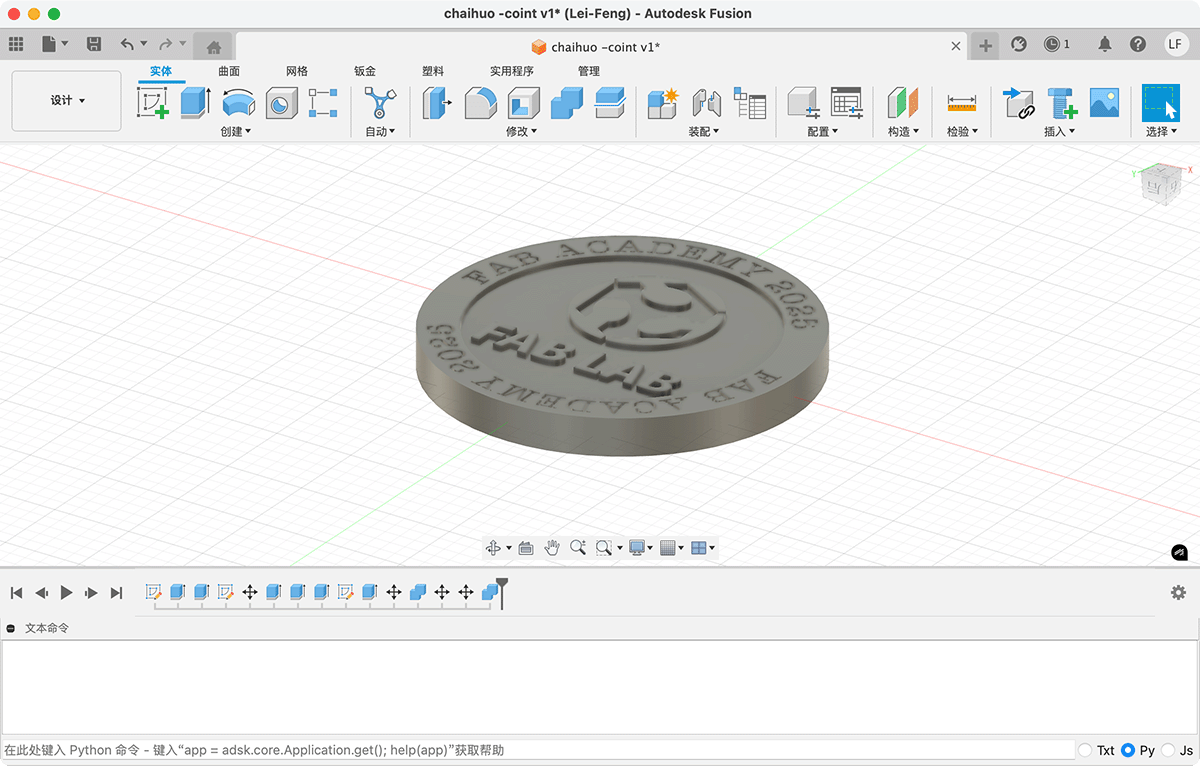
Task: Open the Viewports layout dropdown
Action: 703,547
